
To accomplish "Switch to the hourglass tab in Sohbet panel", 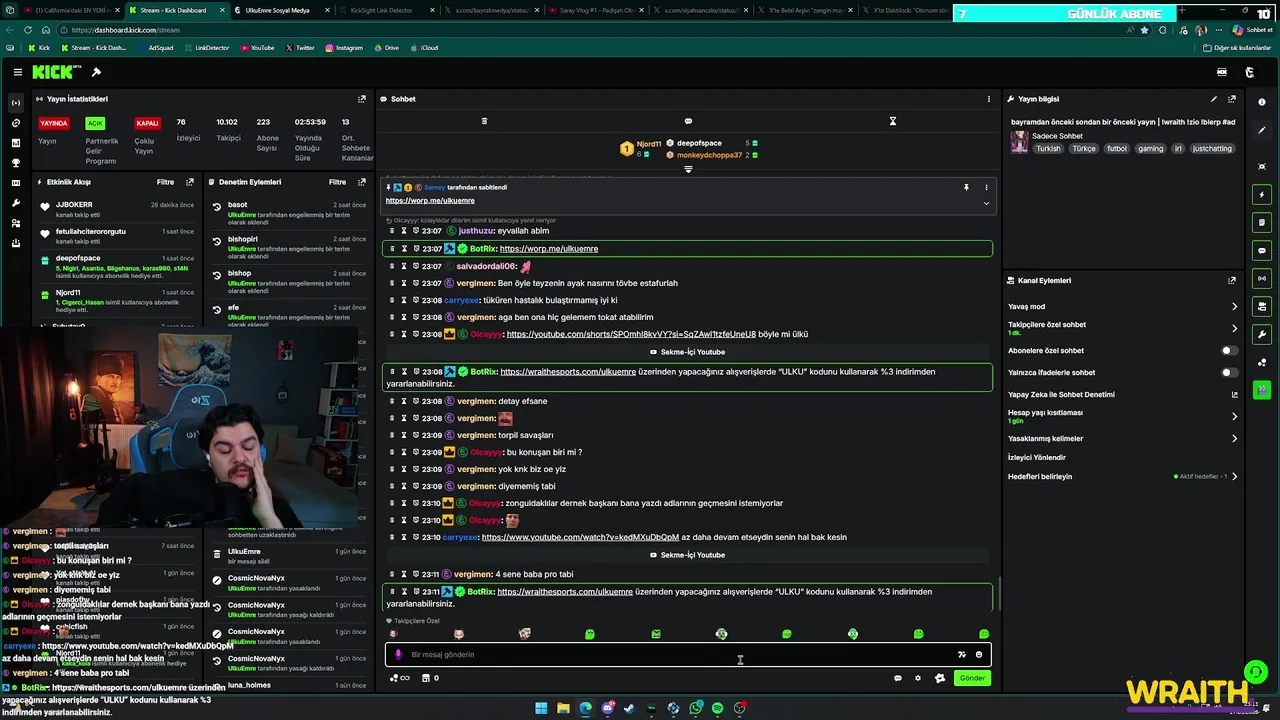I will [893, 121].
